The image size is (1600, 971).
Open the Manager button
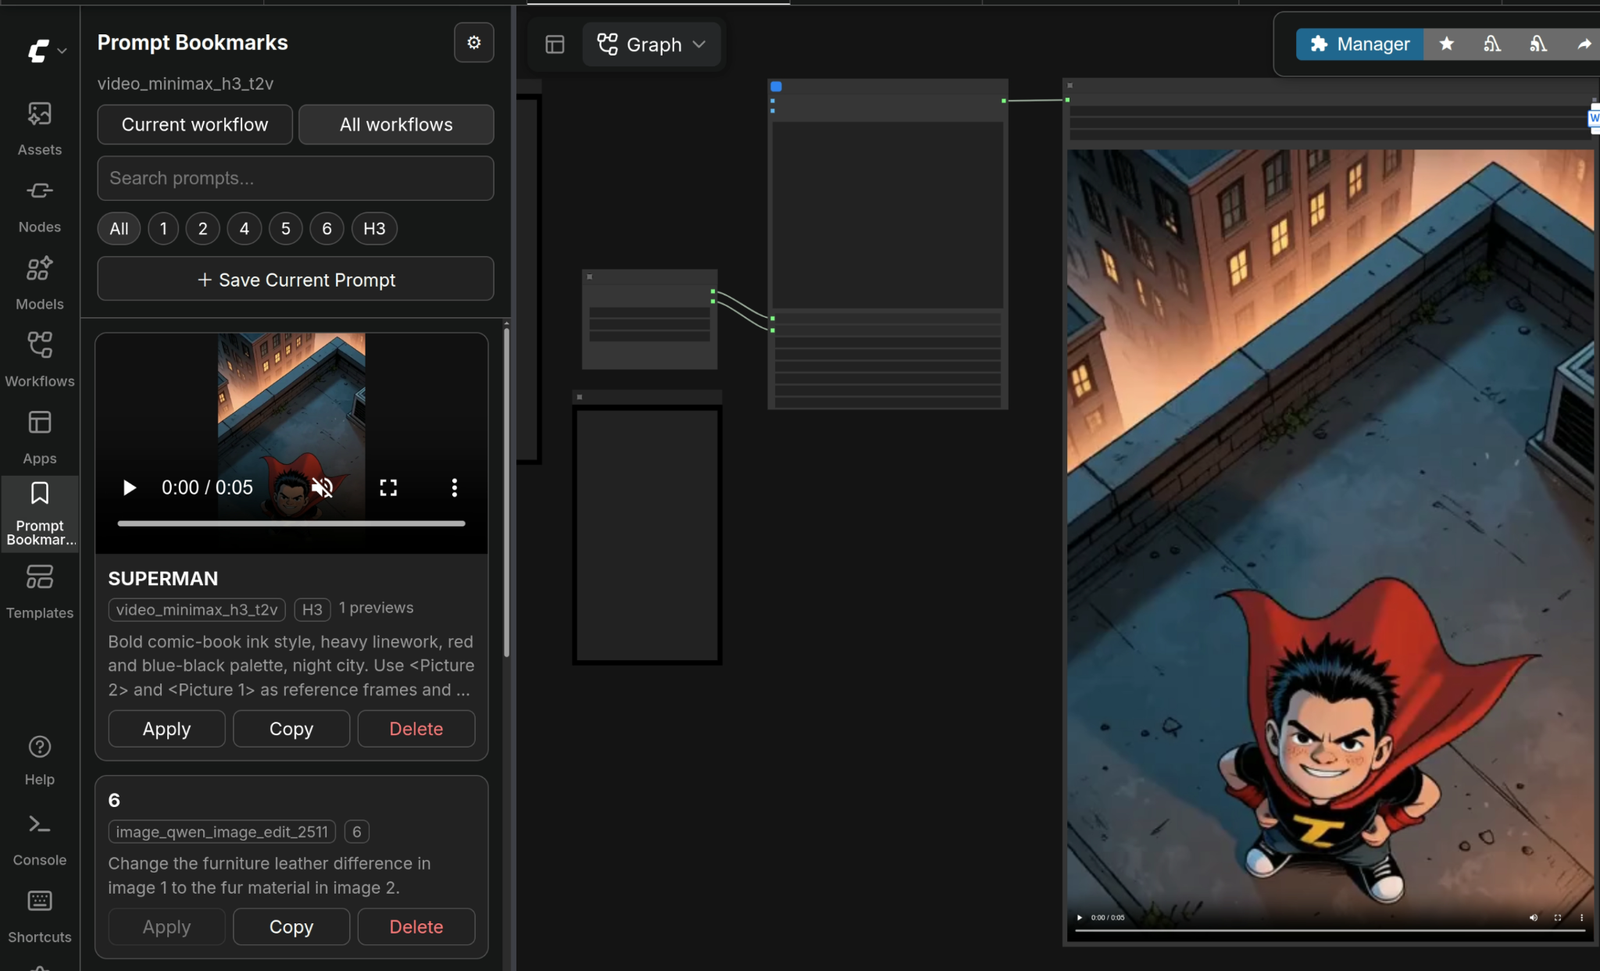[x=1359, y=44]
